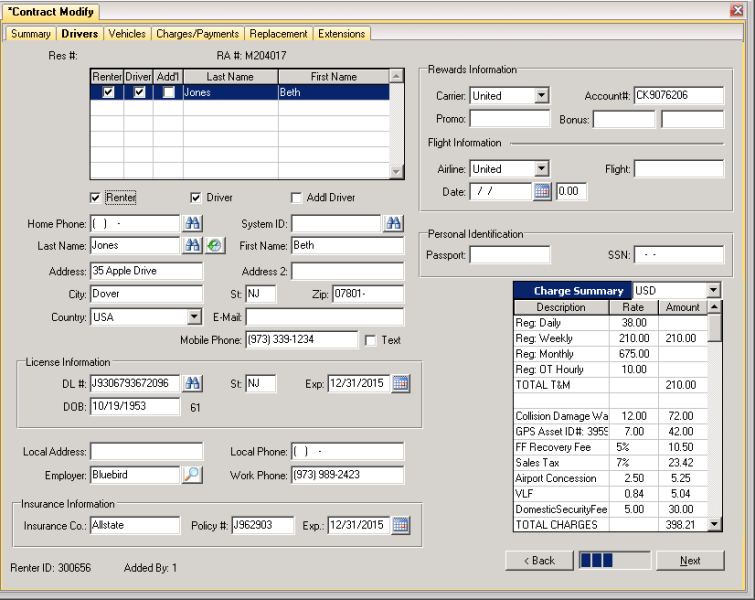This screenshot has height=600, width=755.
Task: Open calendar picker for license Exp date
Action: click(x=401, y=384)
